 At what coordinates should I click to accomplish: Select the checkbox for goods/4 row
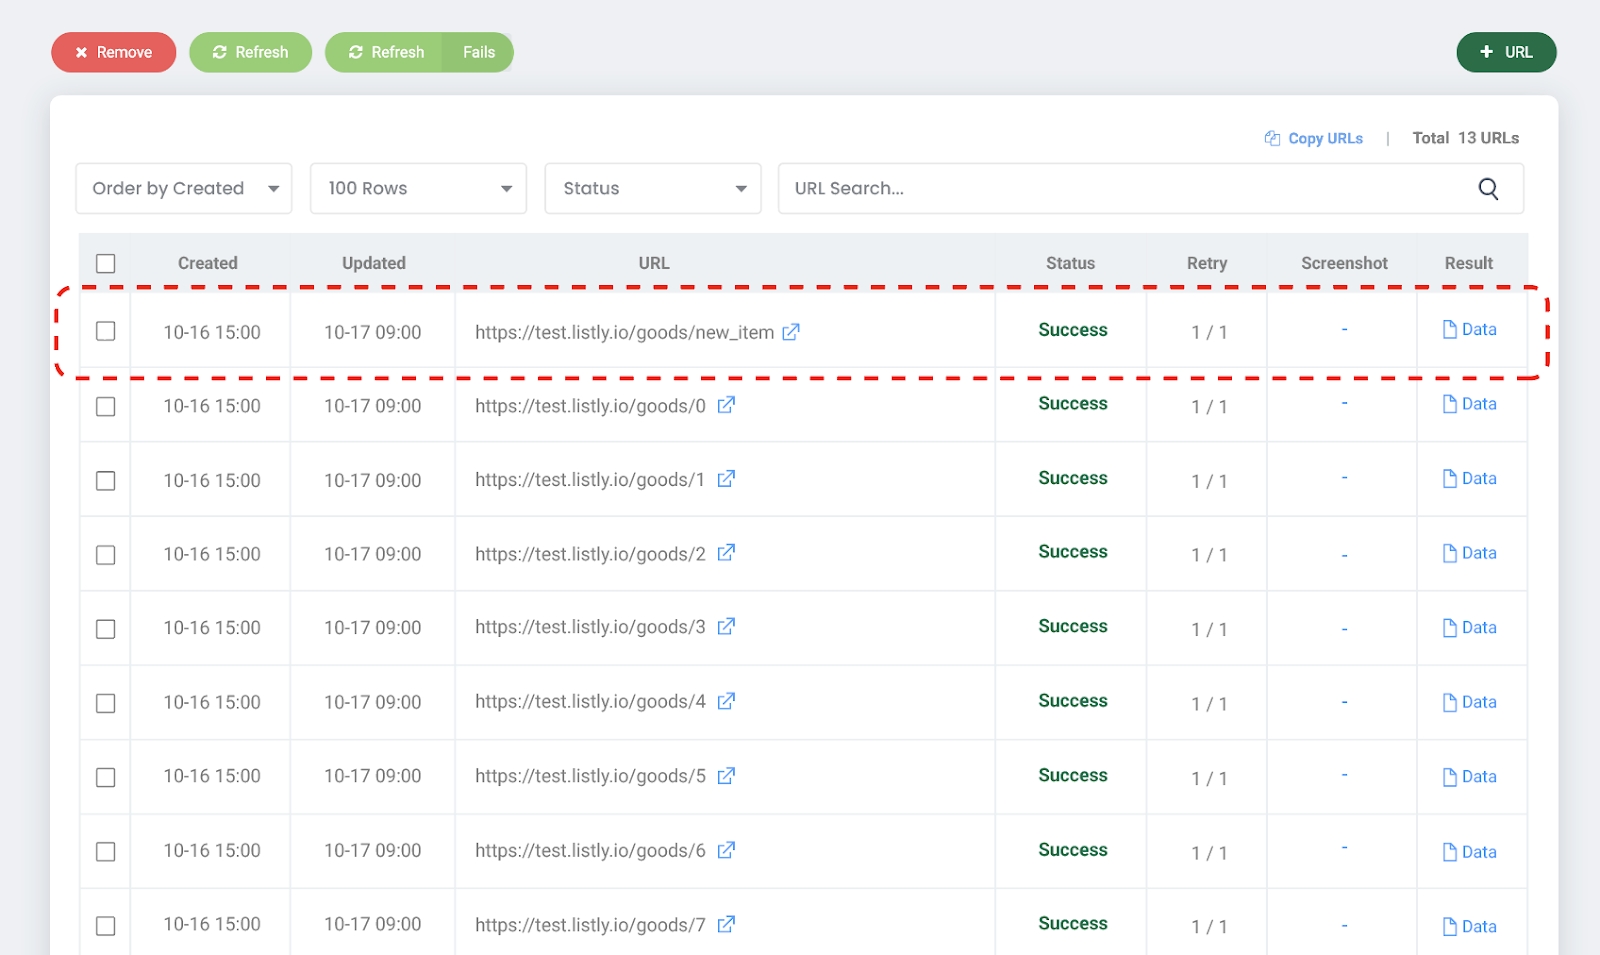pyautogui.click(x=105, y=703)
